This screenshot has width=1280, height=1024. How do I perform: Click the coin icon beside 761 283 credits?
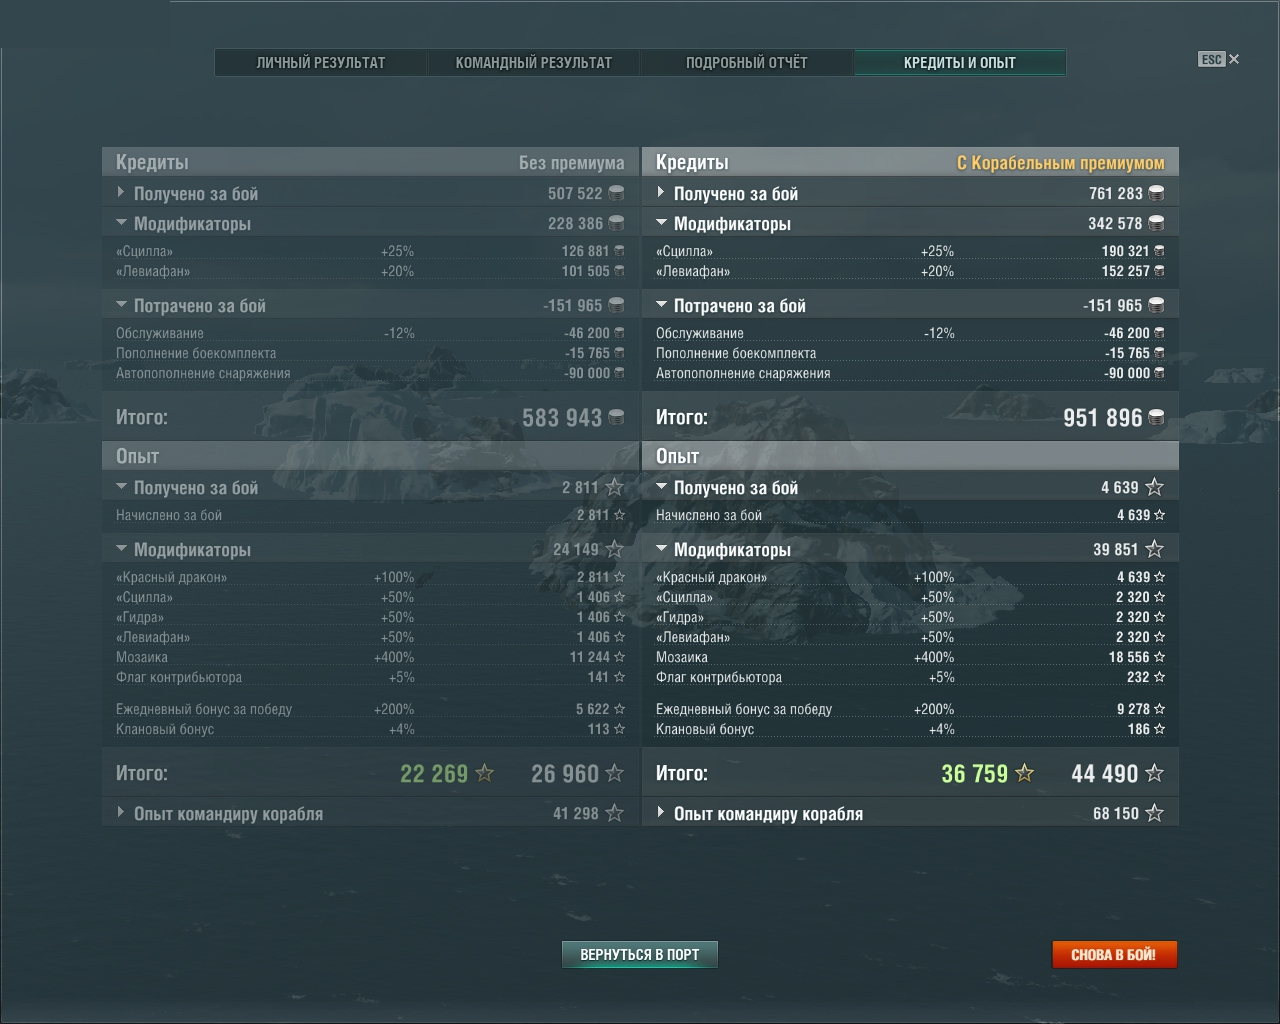(1156, 193)
